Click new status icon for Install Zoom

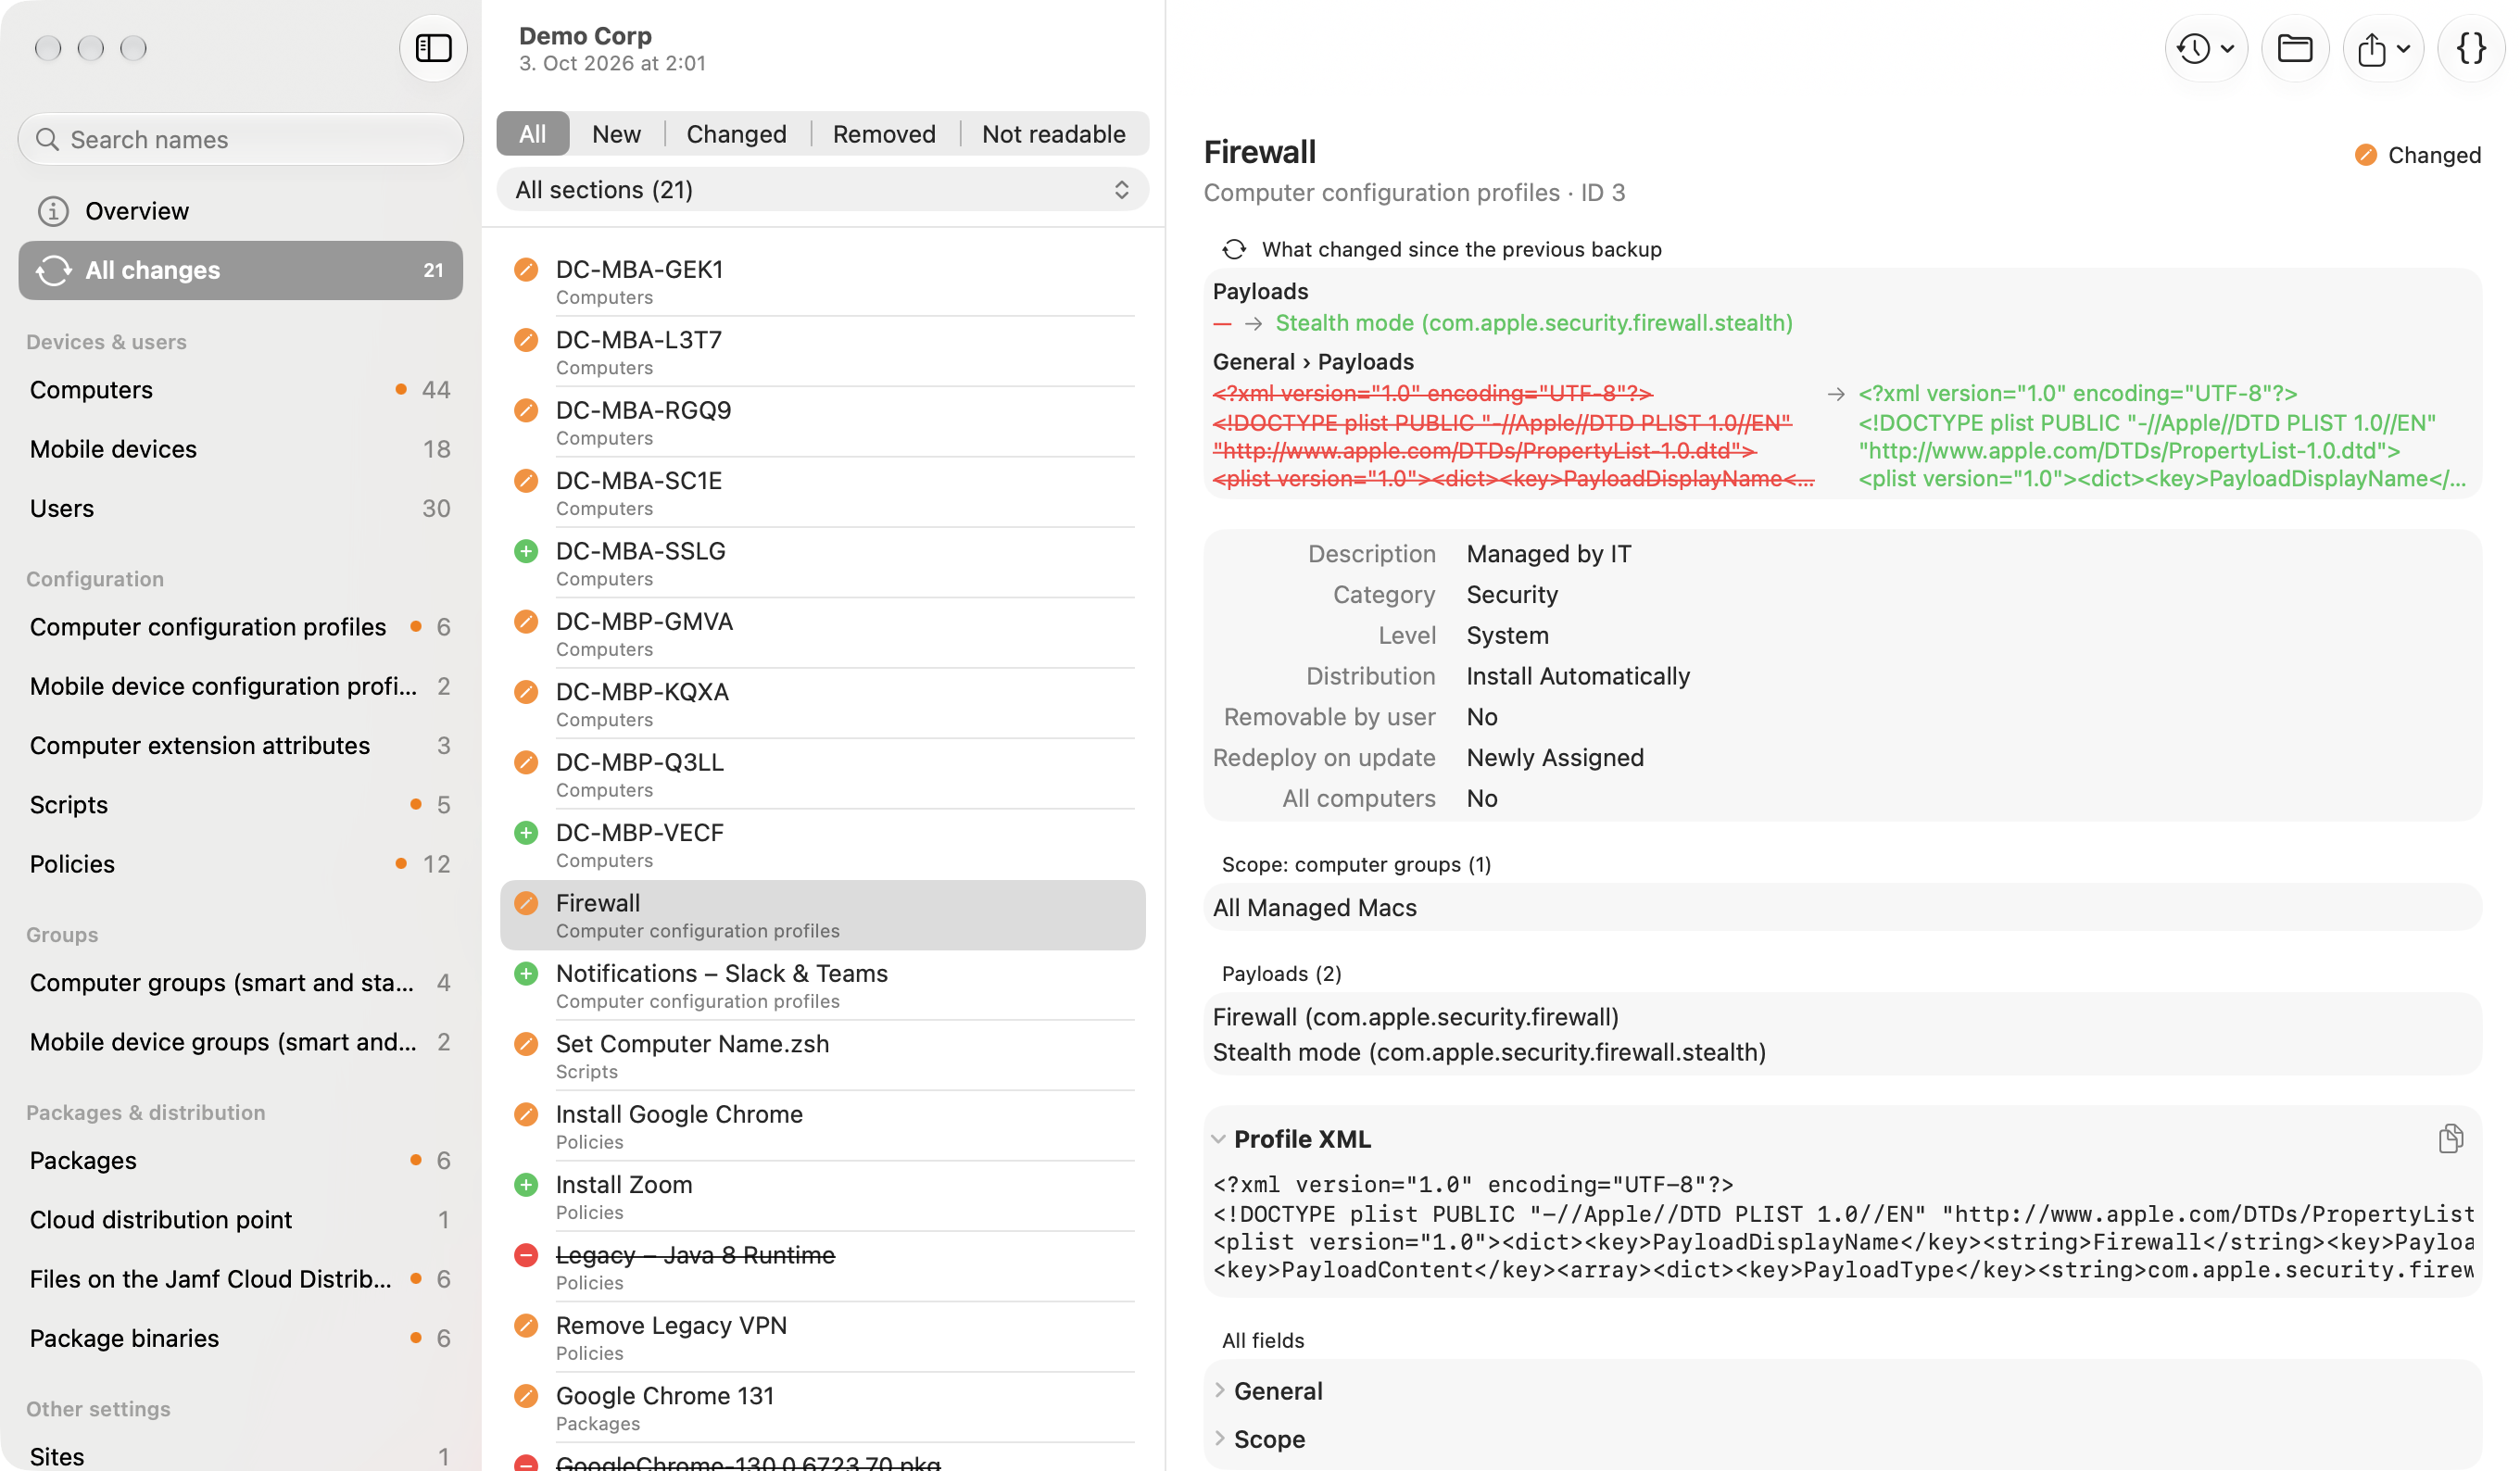(x=526, y=1185)
